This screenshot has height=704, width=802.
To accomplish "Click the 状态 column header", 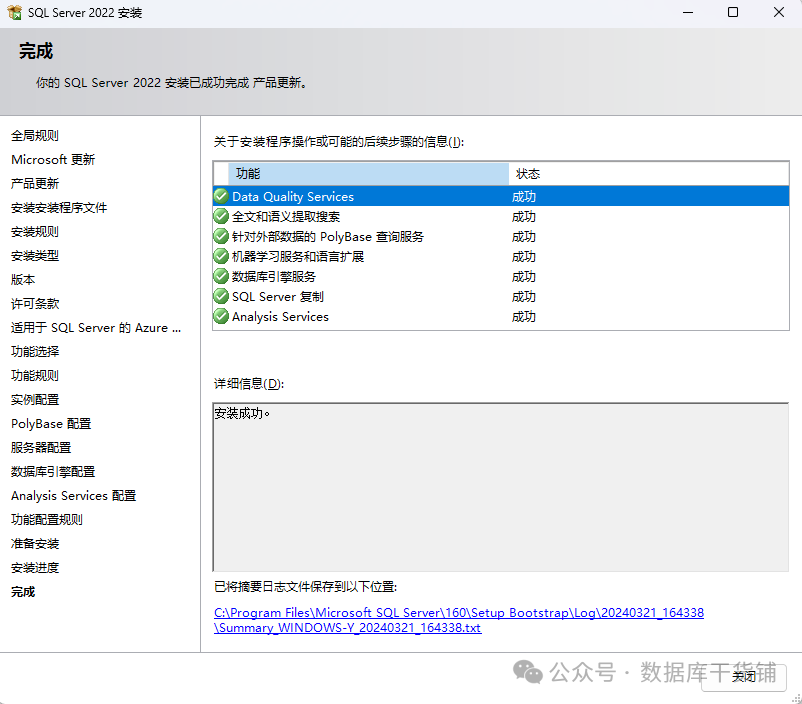I will click(649, 173).
